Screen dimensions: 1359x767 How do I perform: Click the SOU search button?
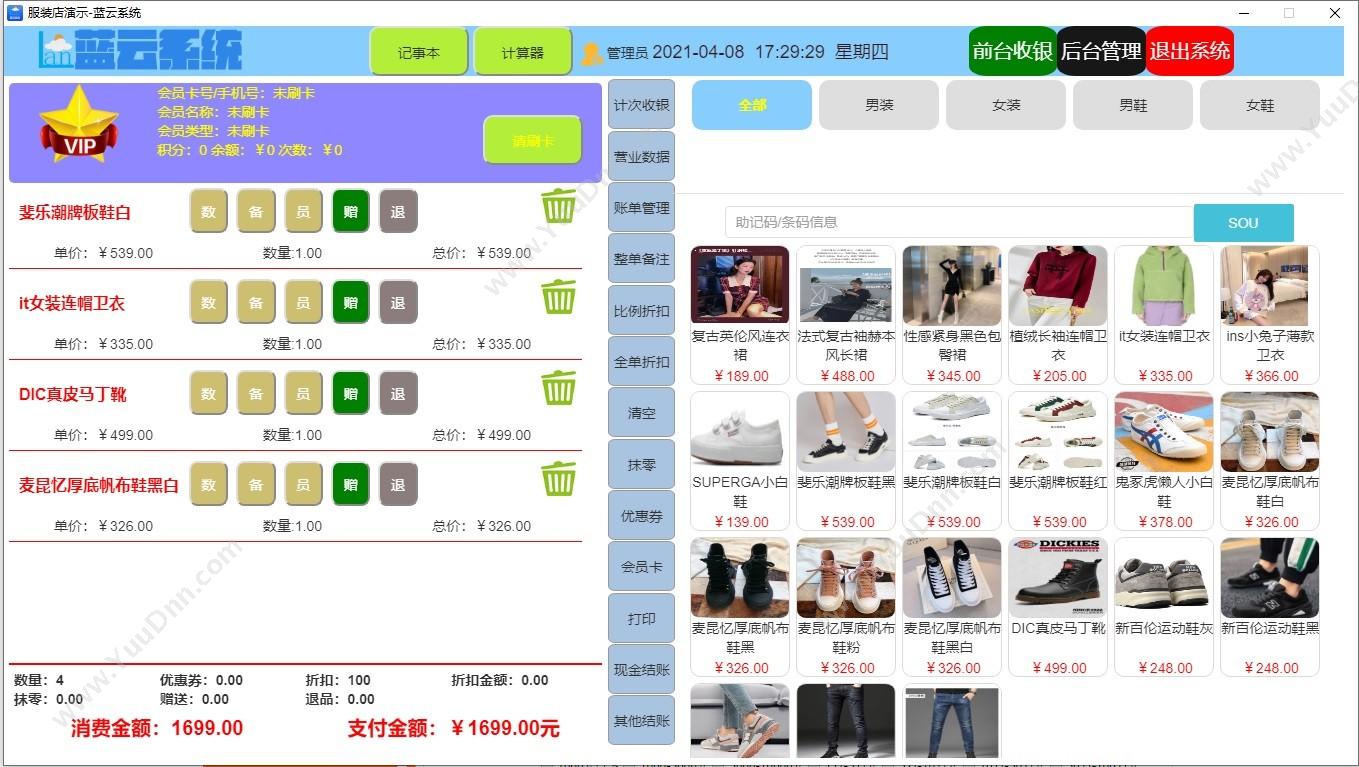click(1243, 223)
